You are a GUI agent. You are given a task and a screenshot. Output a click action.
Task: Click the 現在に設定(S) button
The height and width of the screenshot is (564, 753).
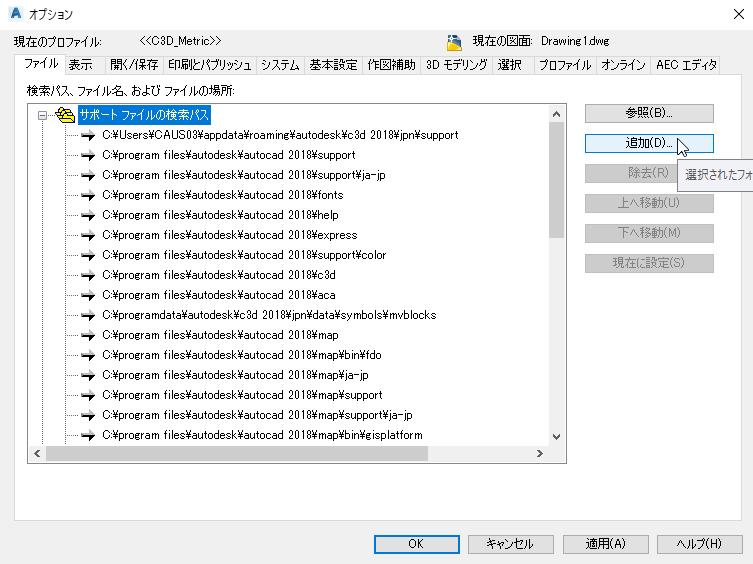[x=649, y=263]
